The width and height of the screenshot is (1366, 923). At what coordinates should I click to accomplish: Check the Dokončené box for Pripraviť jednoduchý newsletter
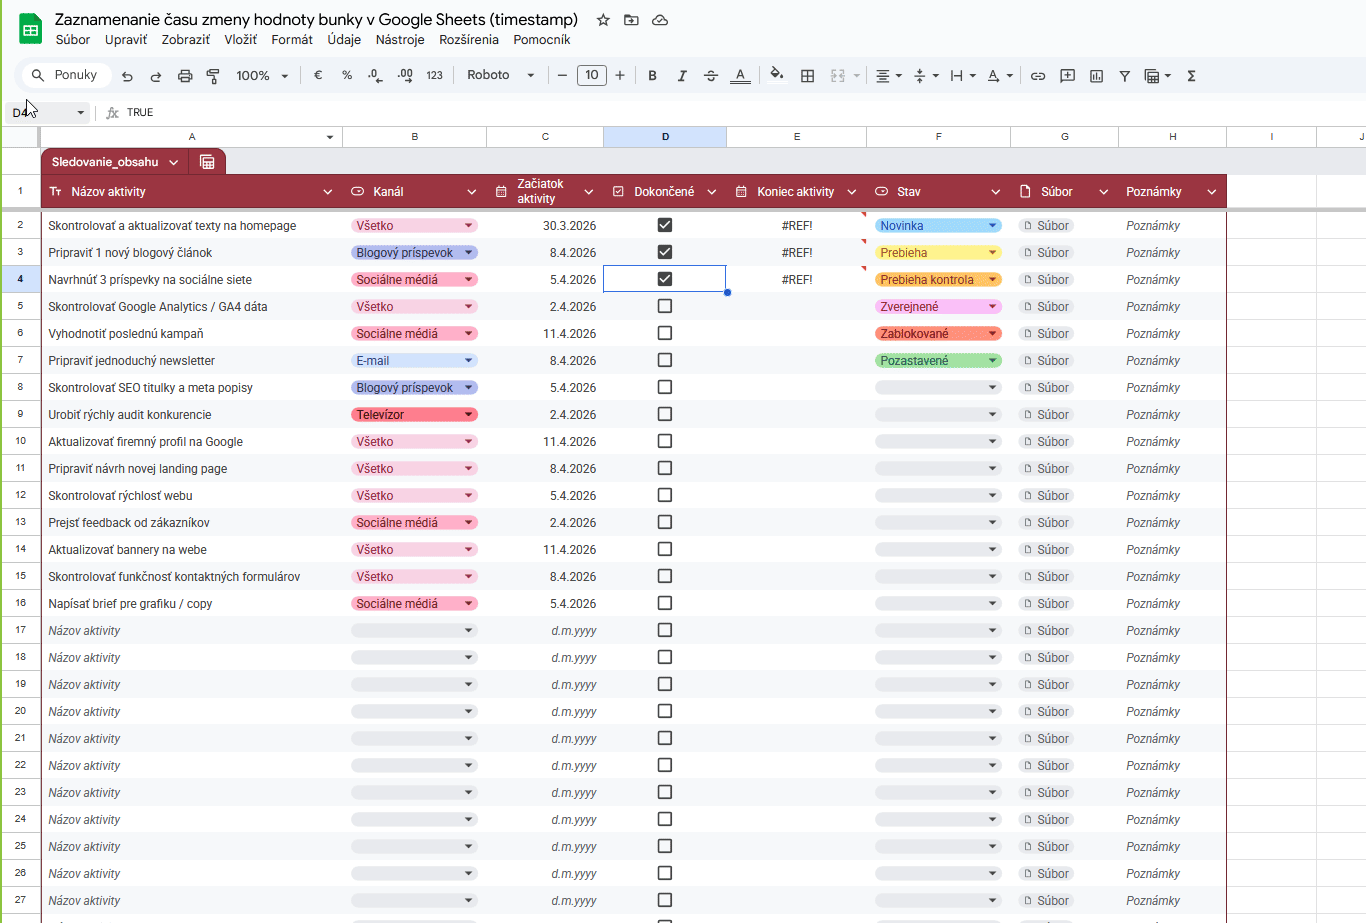coord(663,360)
